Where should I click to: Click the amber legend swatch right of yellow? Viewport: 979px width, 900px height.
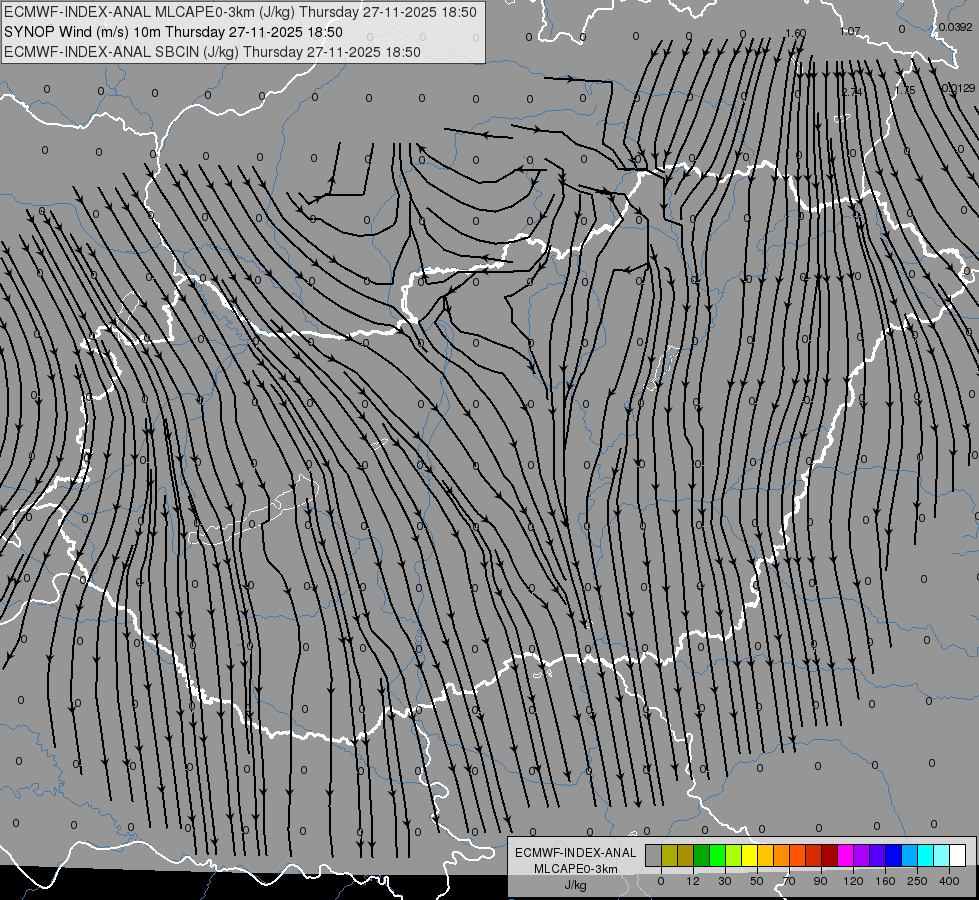(765, 855)
